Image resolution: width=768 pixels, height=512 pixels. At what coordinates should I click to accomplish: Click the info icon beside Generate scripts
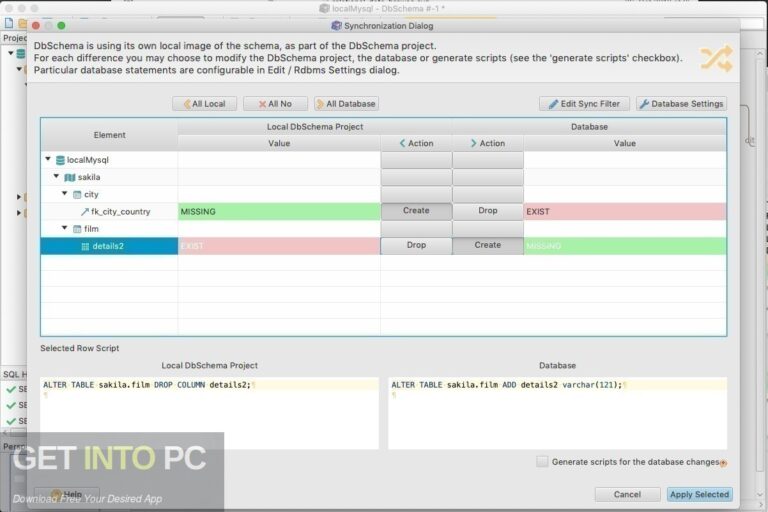pyautogui.click(x=723, y=463)
